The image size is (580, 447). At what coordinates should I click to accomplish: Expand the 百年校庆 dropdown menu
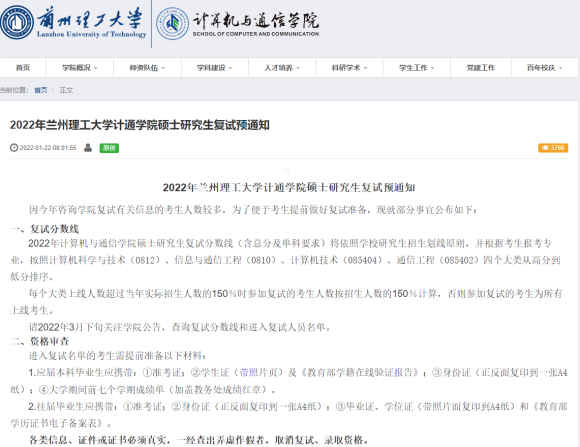tap(544, 68)
